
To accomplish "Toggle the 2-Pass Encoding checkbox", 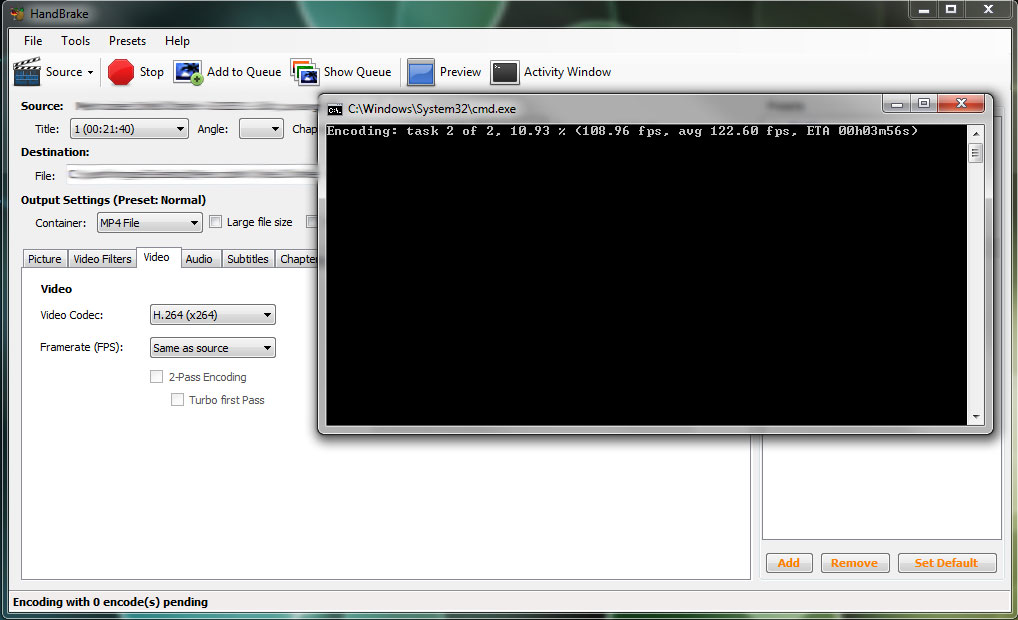I will (156, 377).
